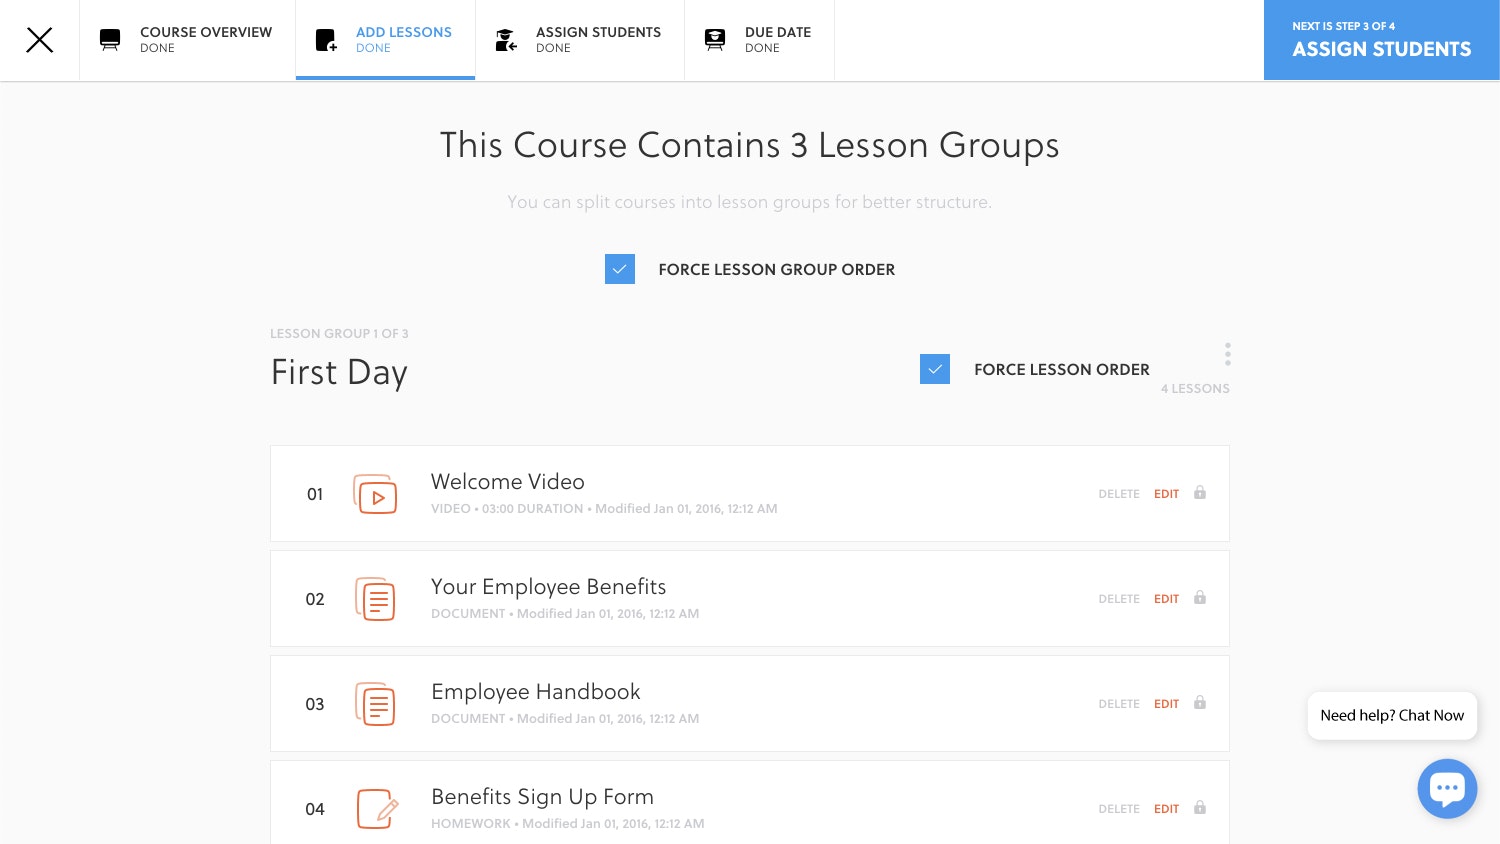
Task: Click the lock icon on Your Employee Benefits
Action: click(1200, 598)
